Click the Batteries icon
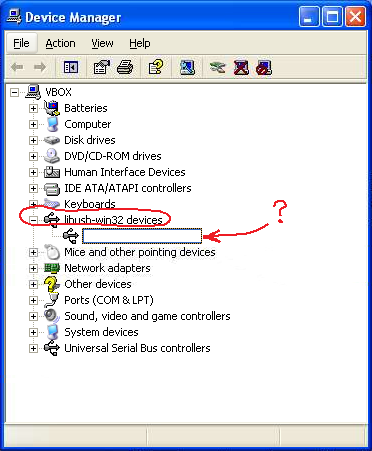The image size is (372, 451). click(52, 108)
